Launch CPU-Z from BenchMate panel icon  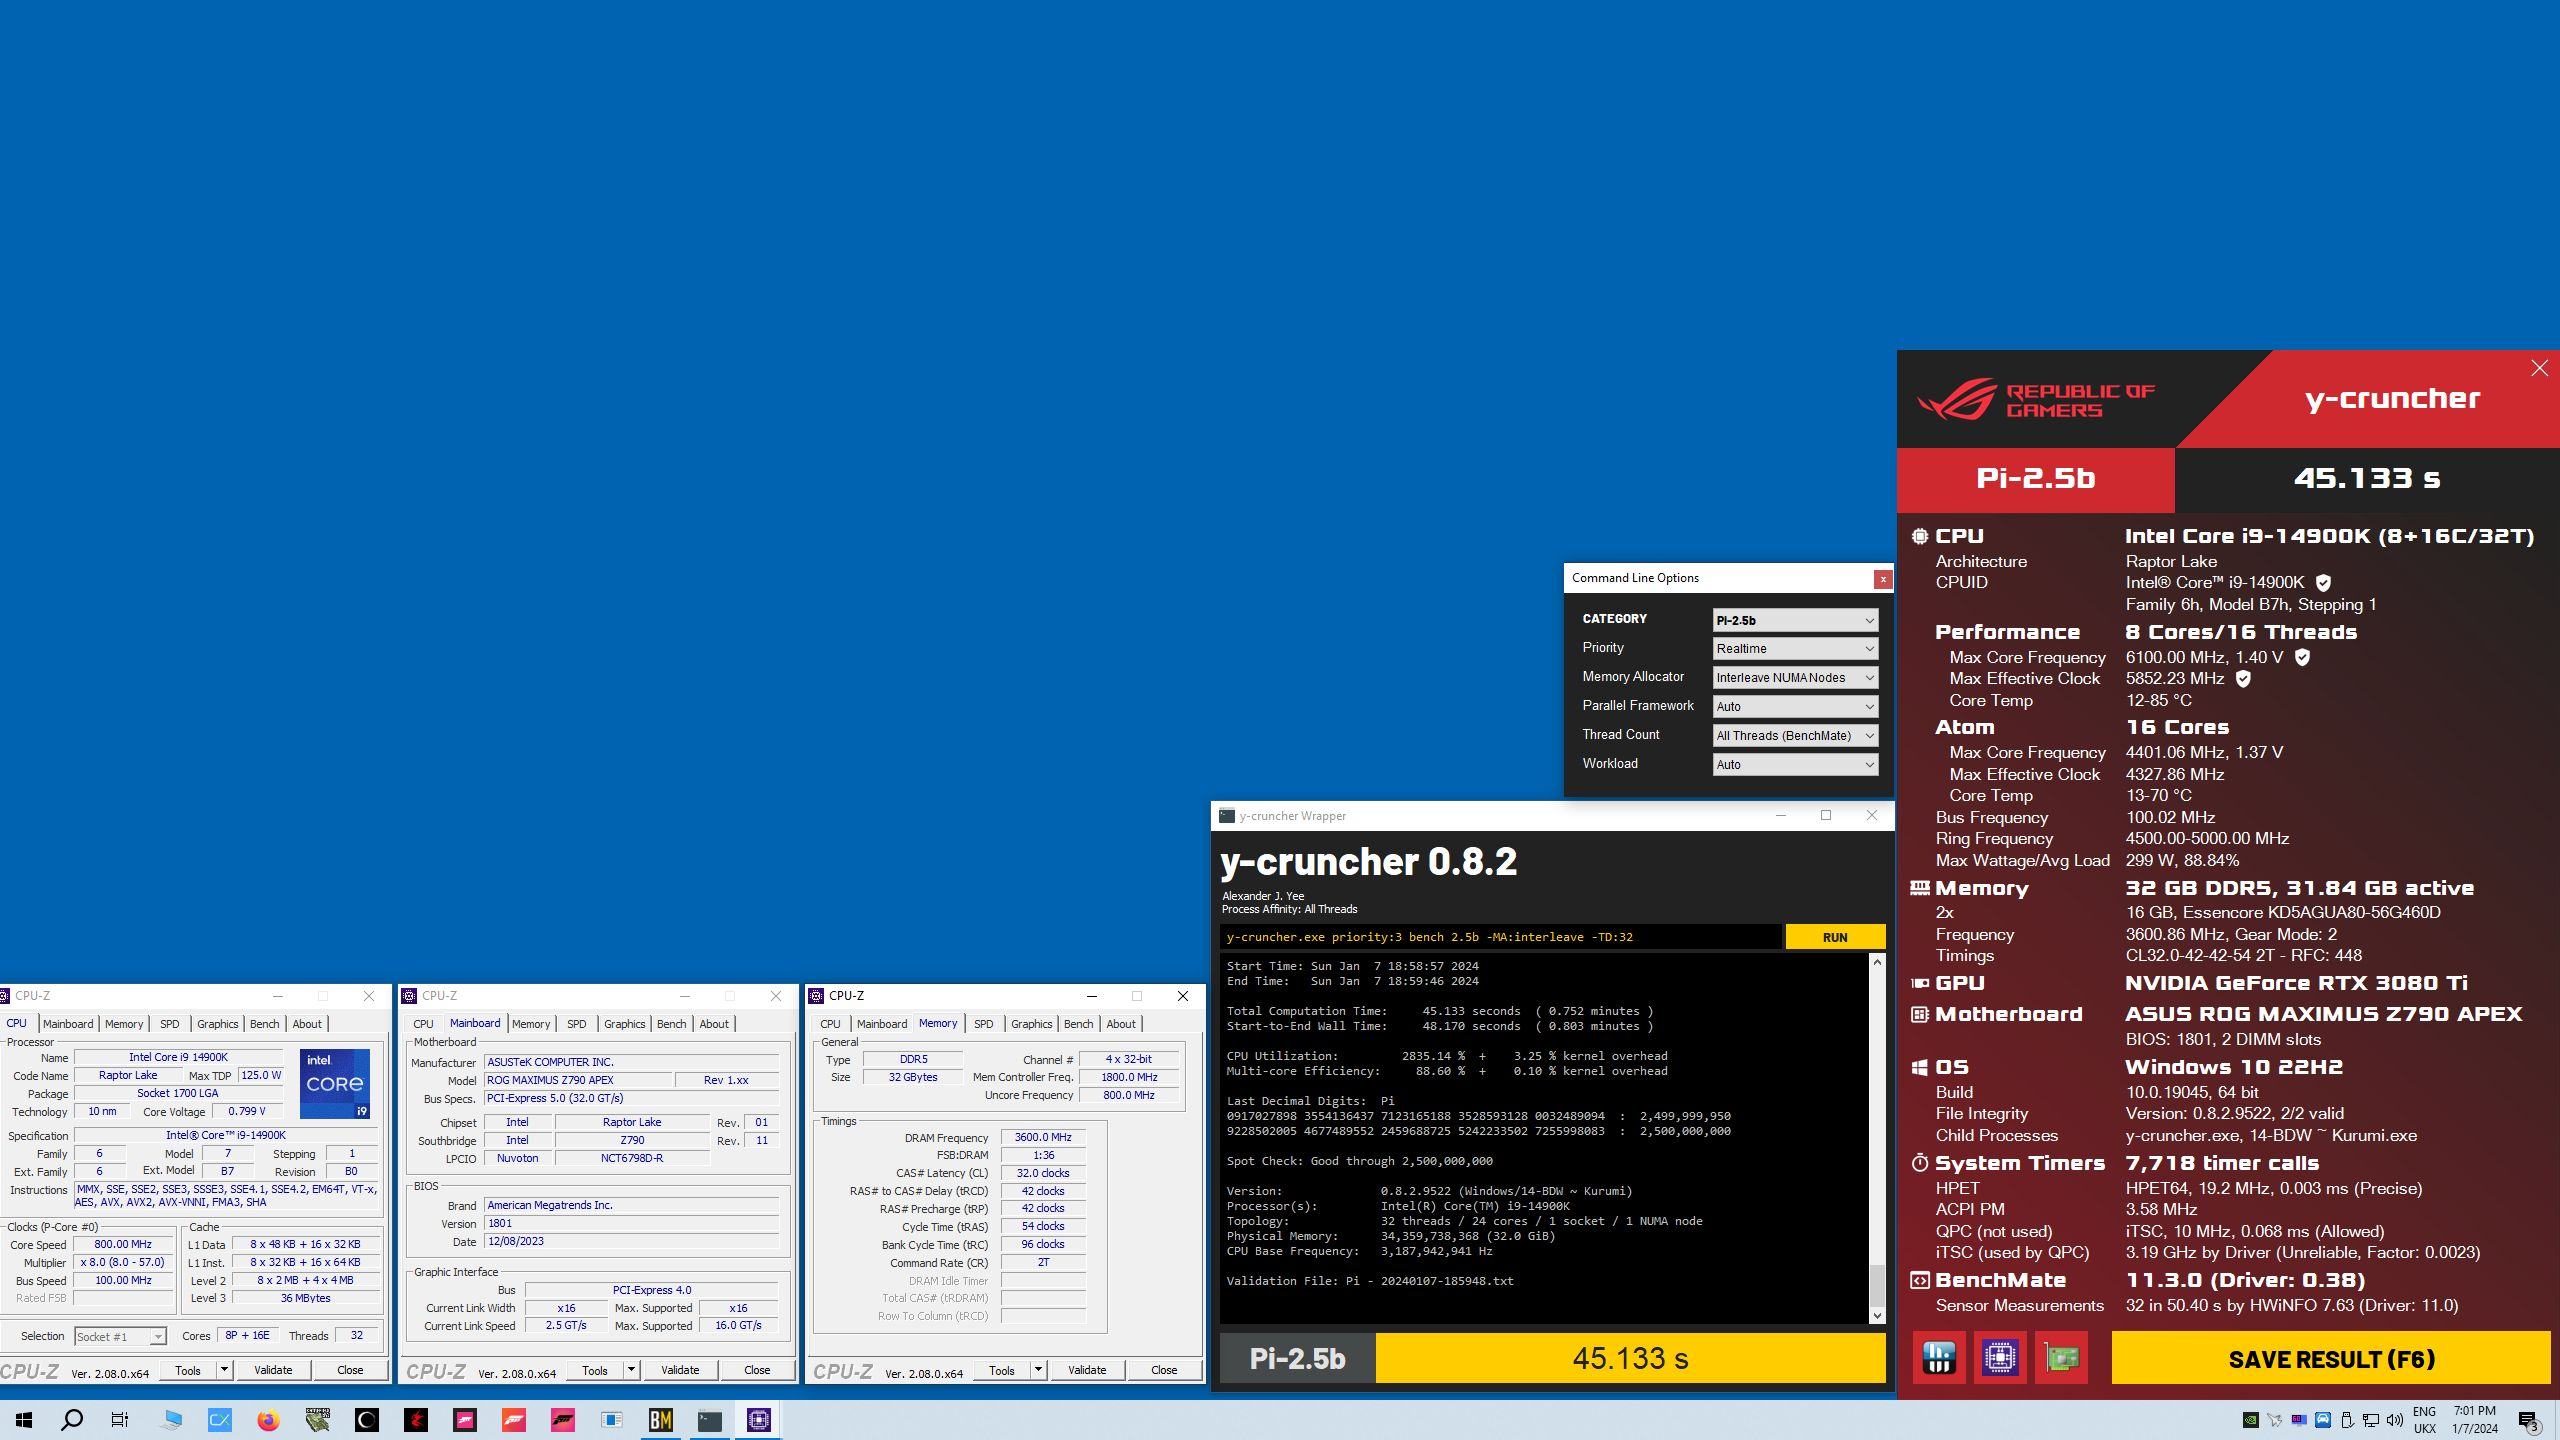[x=2000, y=1358]
